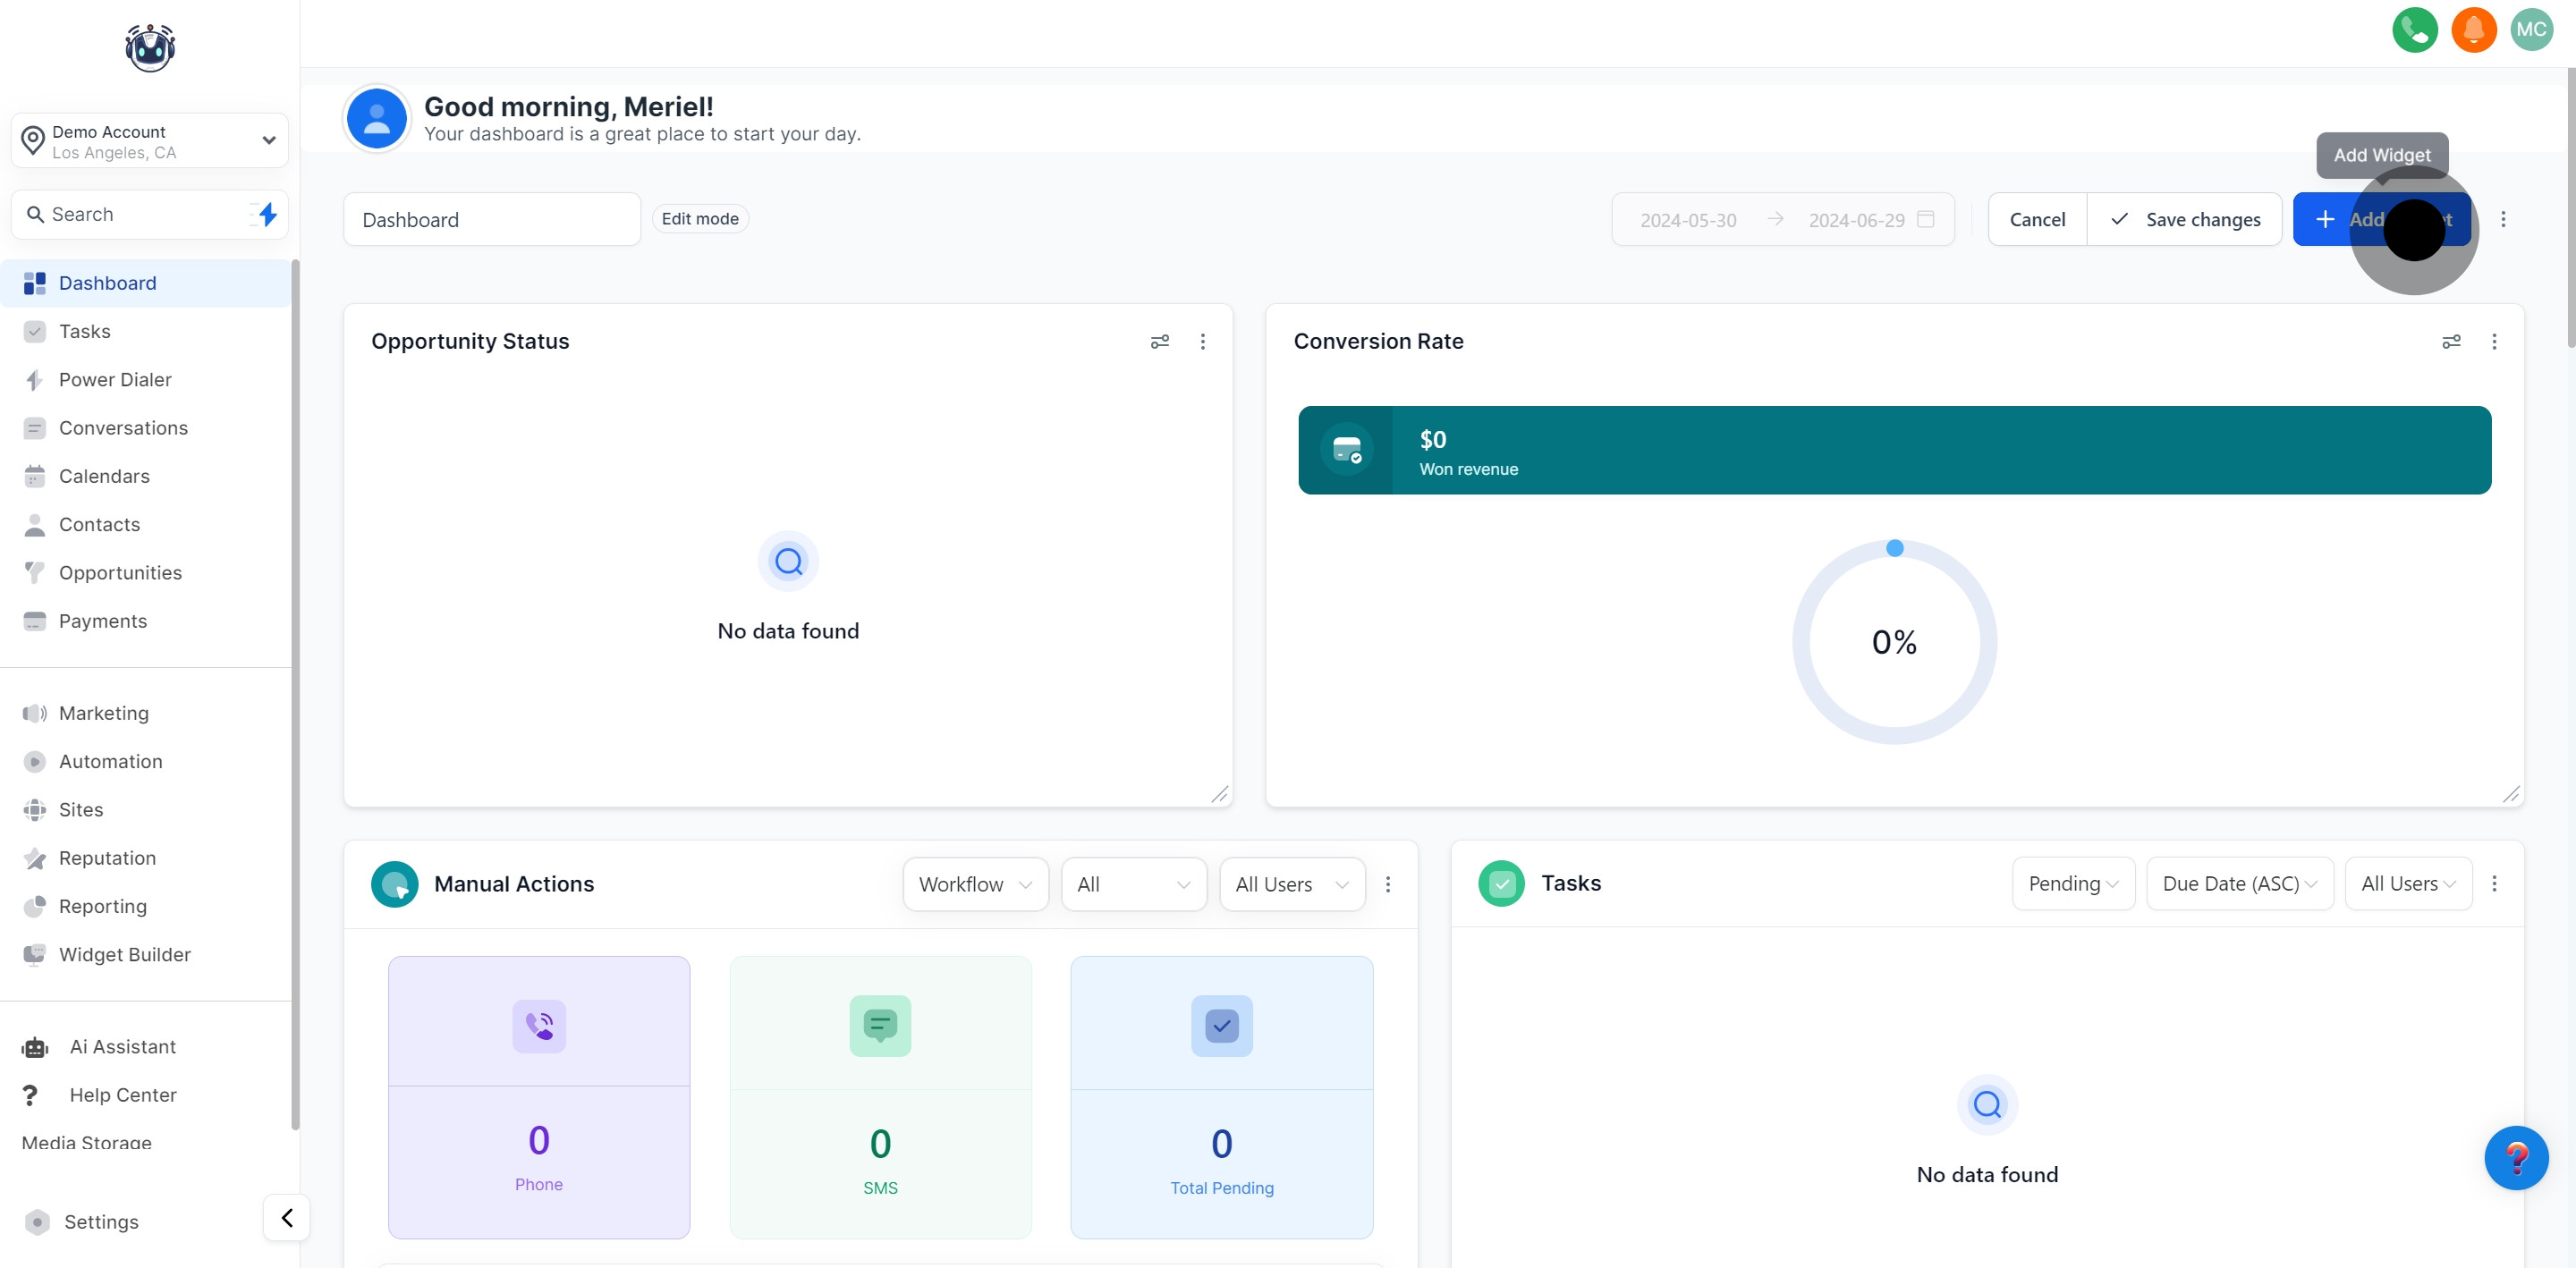Click the Dashboard name input field
The image size is (2576, 1268).
pyautogui.click(x=491, y=219)
